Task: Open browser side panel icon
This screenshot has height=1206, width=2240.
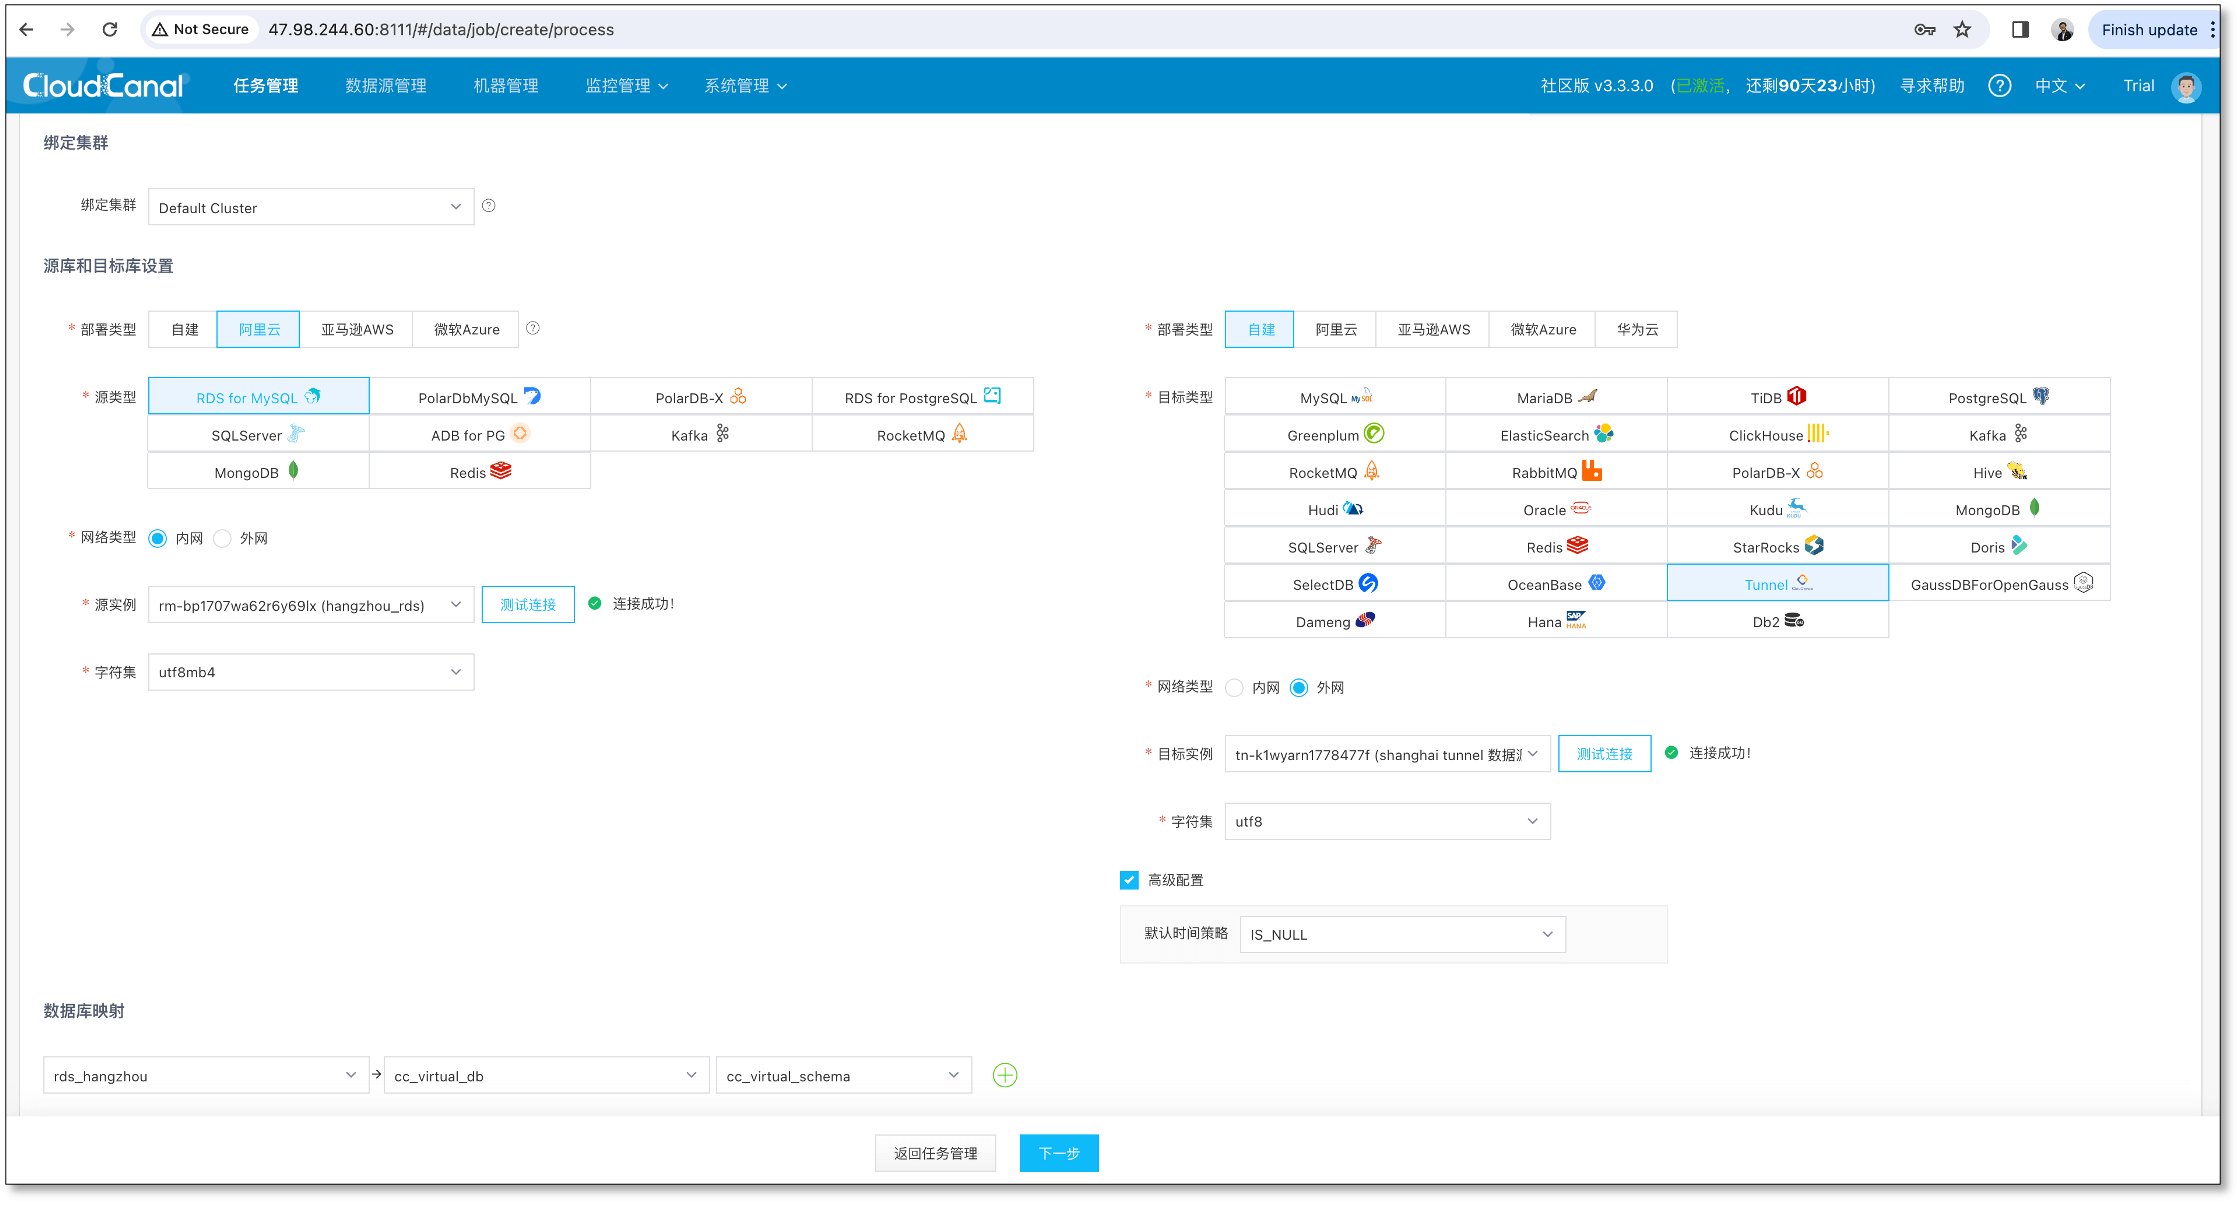Action: [2020, 30]
